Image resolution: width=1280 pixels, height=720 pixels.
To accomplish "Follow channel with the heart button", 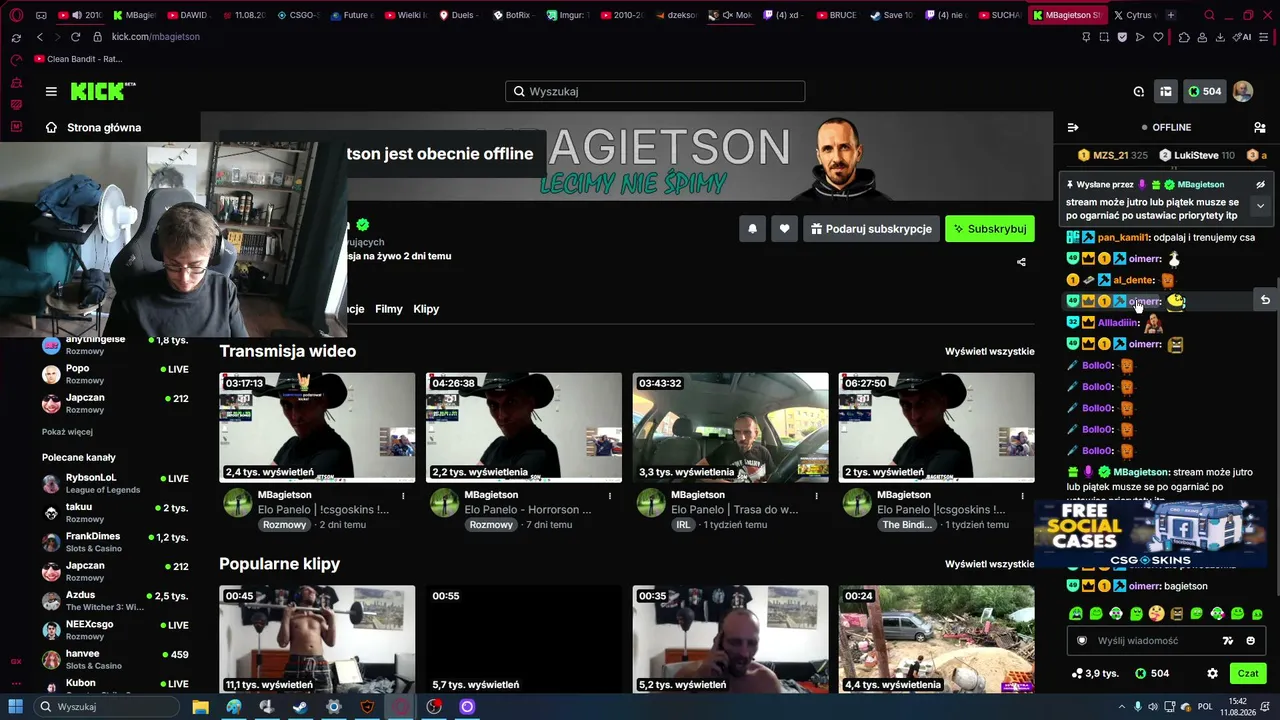I will tap(784, 229).
